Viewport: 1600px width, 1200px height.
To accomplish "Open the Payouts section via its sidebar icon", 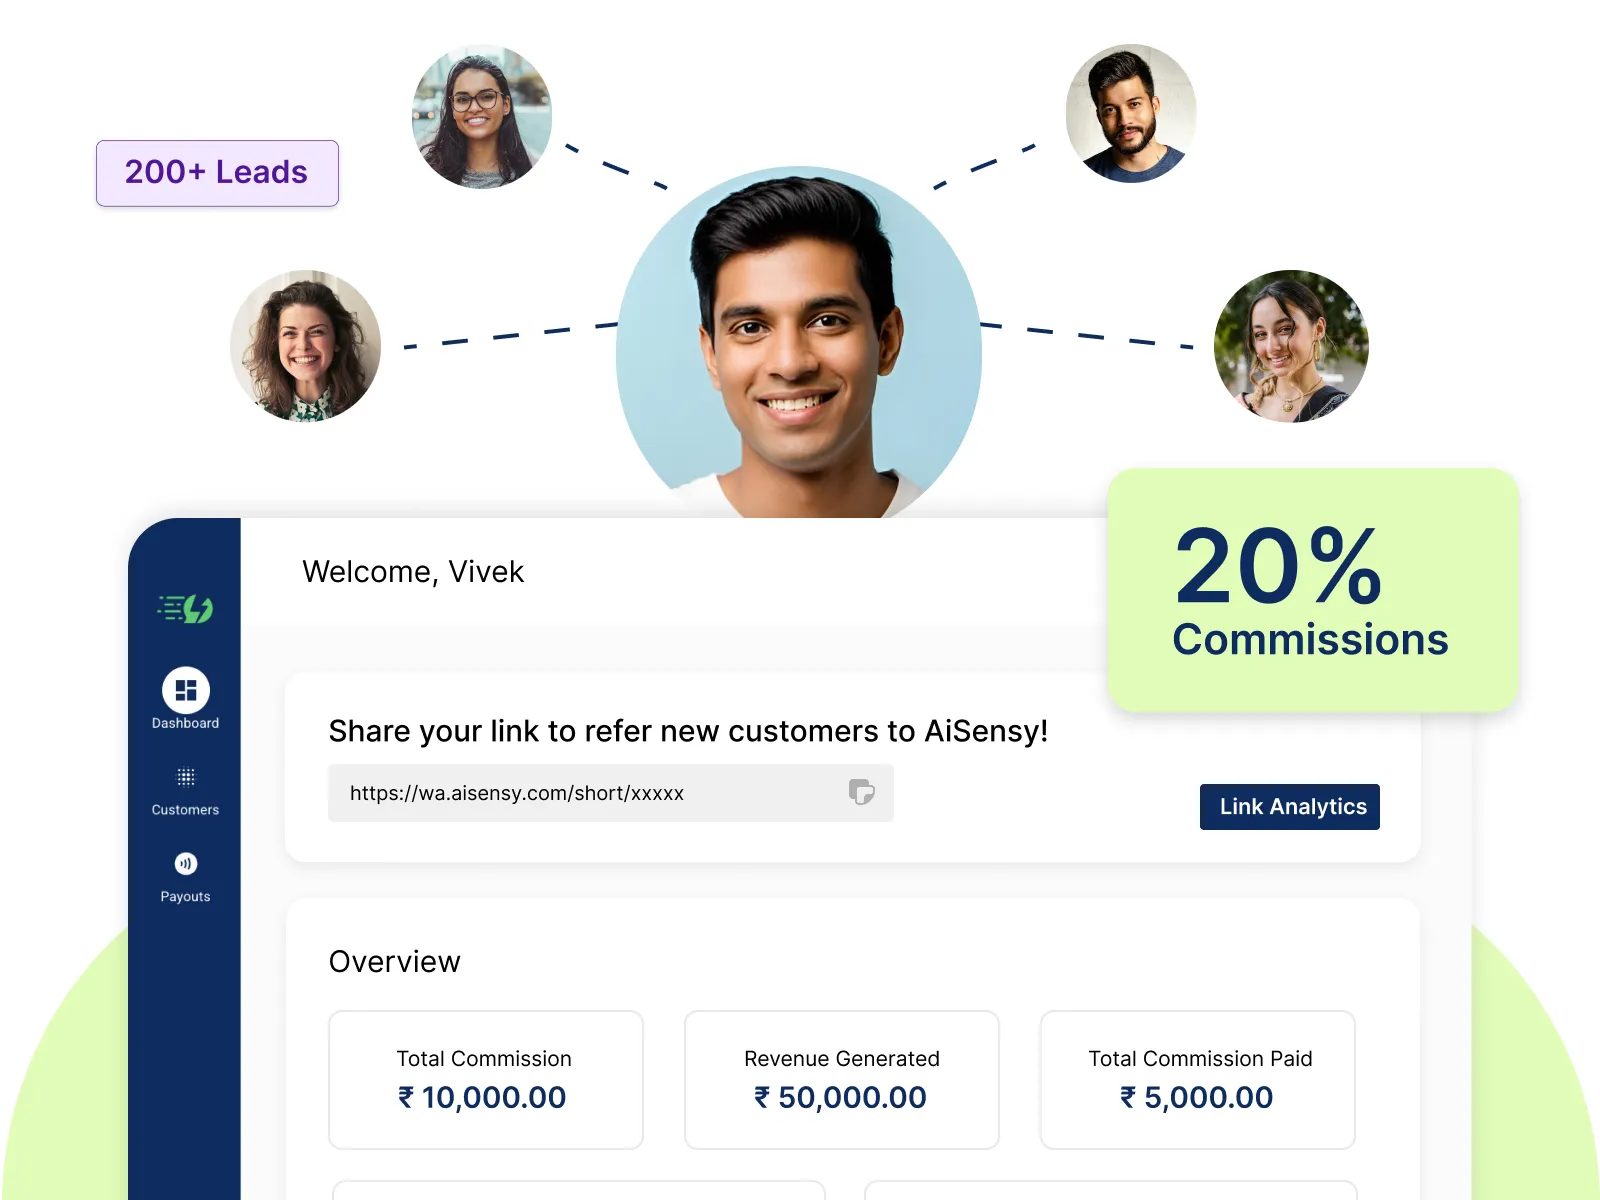I will click(x=185, y=863).
